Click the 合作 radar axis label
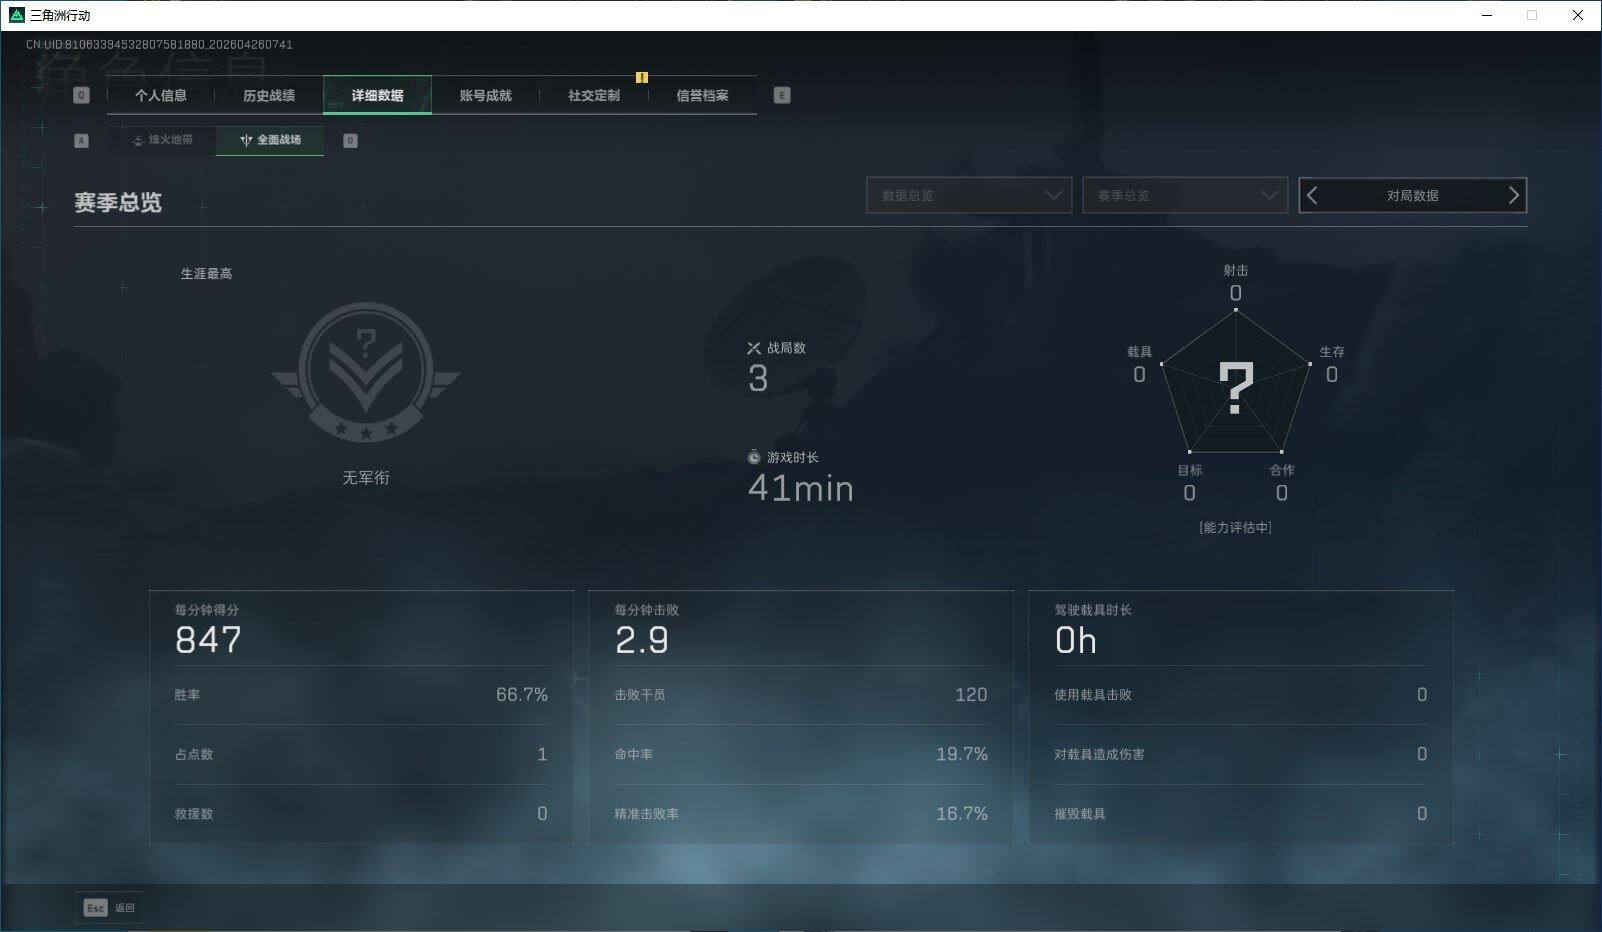 coord(1282,470)
